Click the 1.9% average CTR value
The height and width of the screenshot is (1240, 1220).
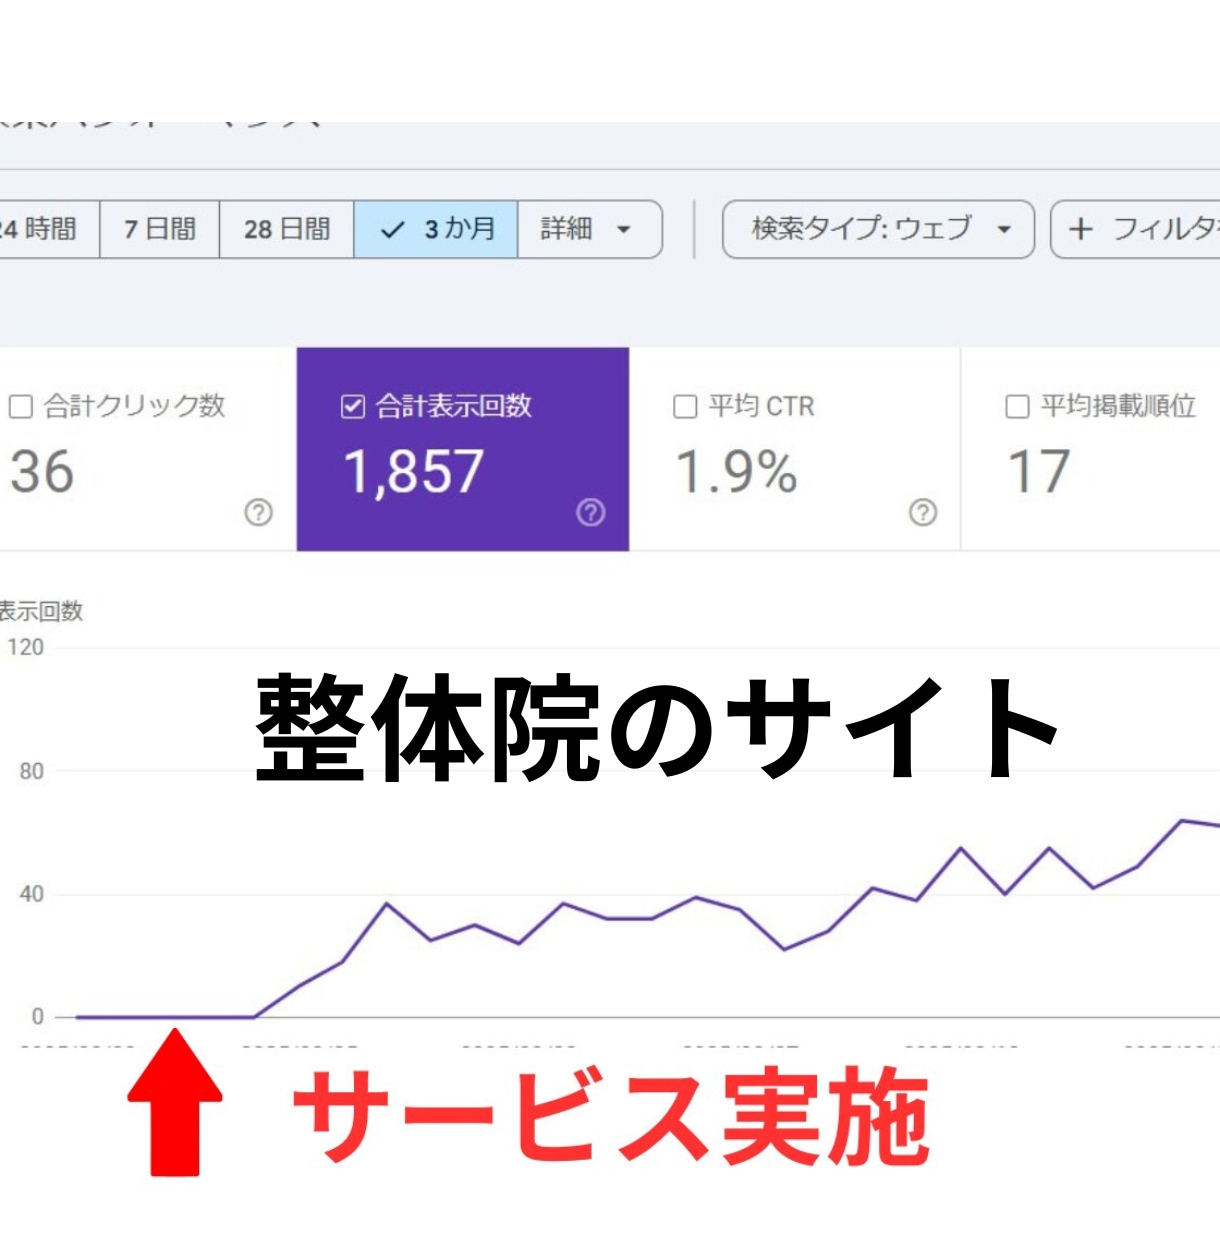737,471
